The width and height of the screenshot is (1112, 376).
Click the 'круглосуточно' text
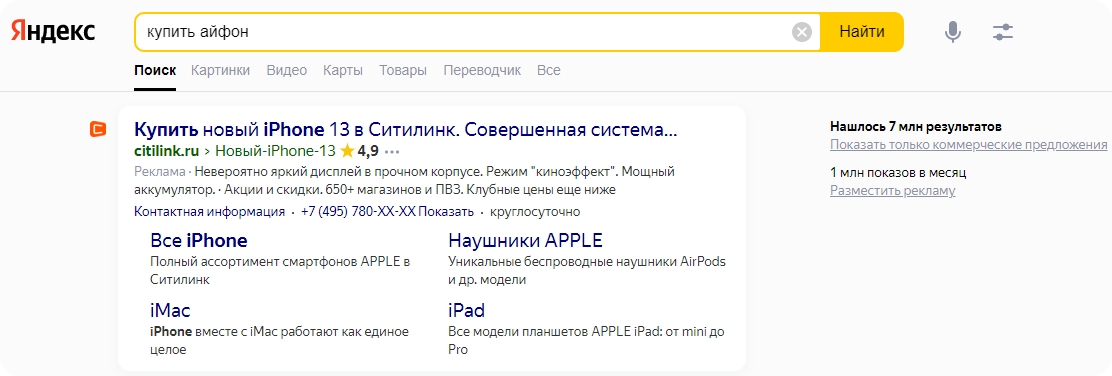(x=535, y=211)
